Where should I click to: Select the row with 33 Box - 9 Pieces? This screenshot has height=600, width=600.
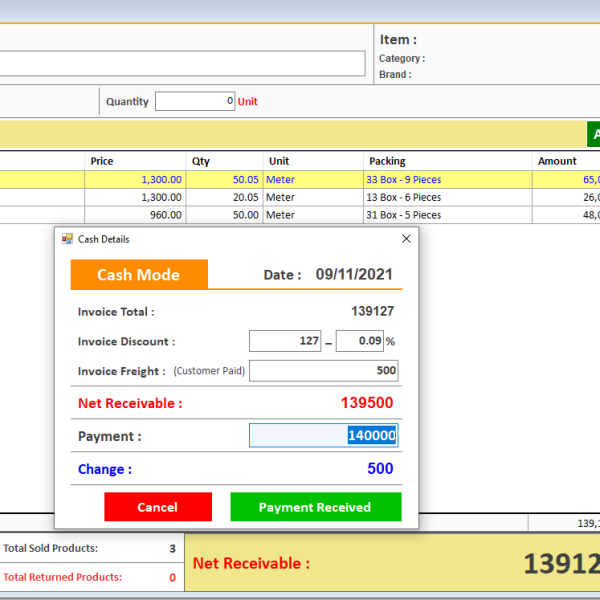pos(405,180)
